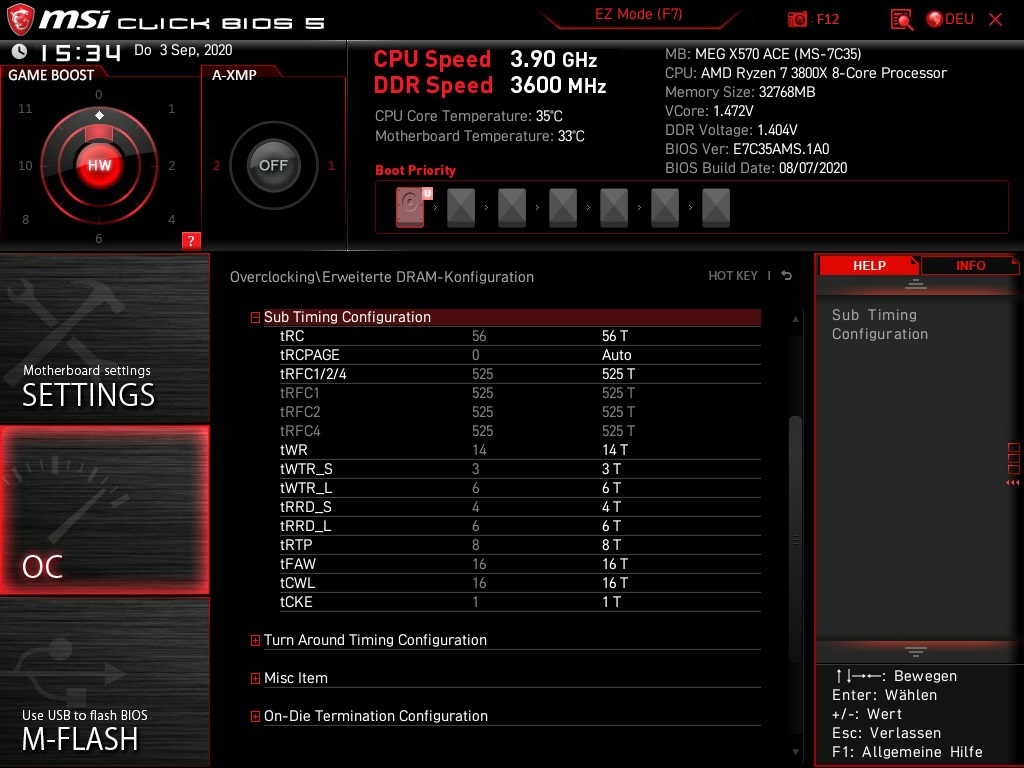Viewport: 1024px width, 768px height.
Task: Click the scrollbar up arrow
Action: click(795, 319)
